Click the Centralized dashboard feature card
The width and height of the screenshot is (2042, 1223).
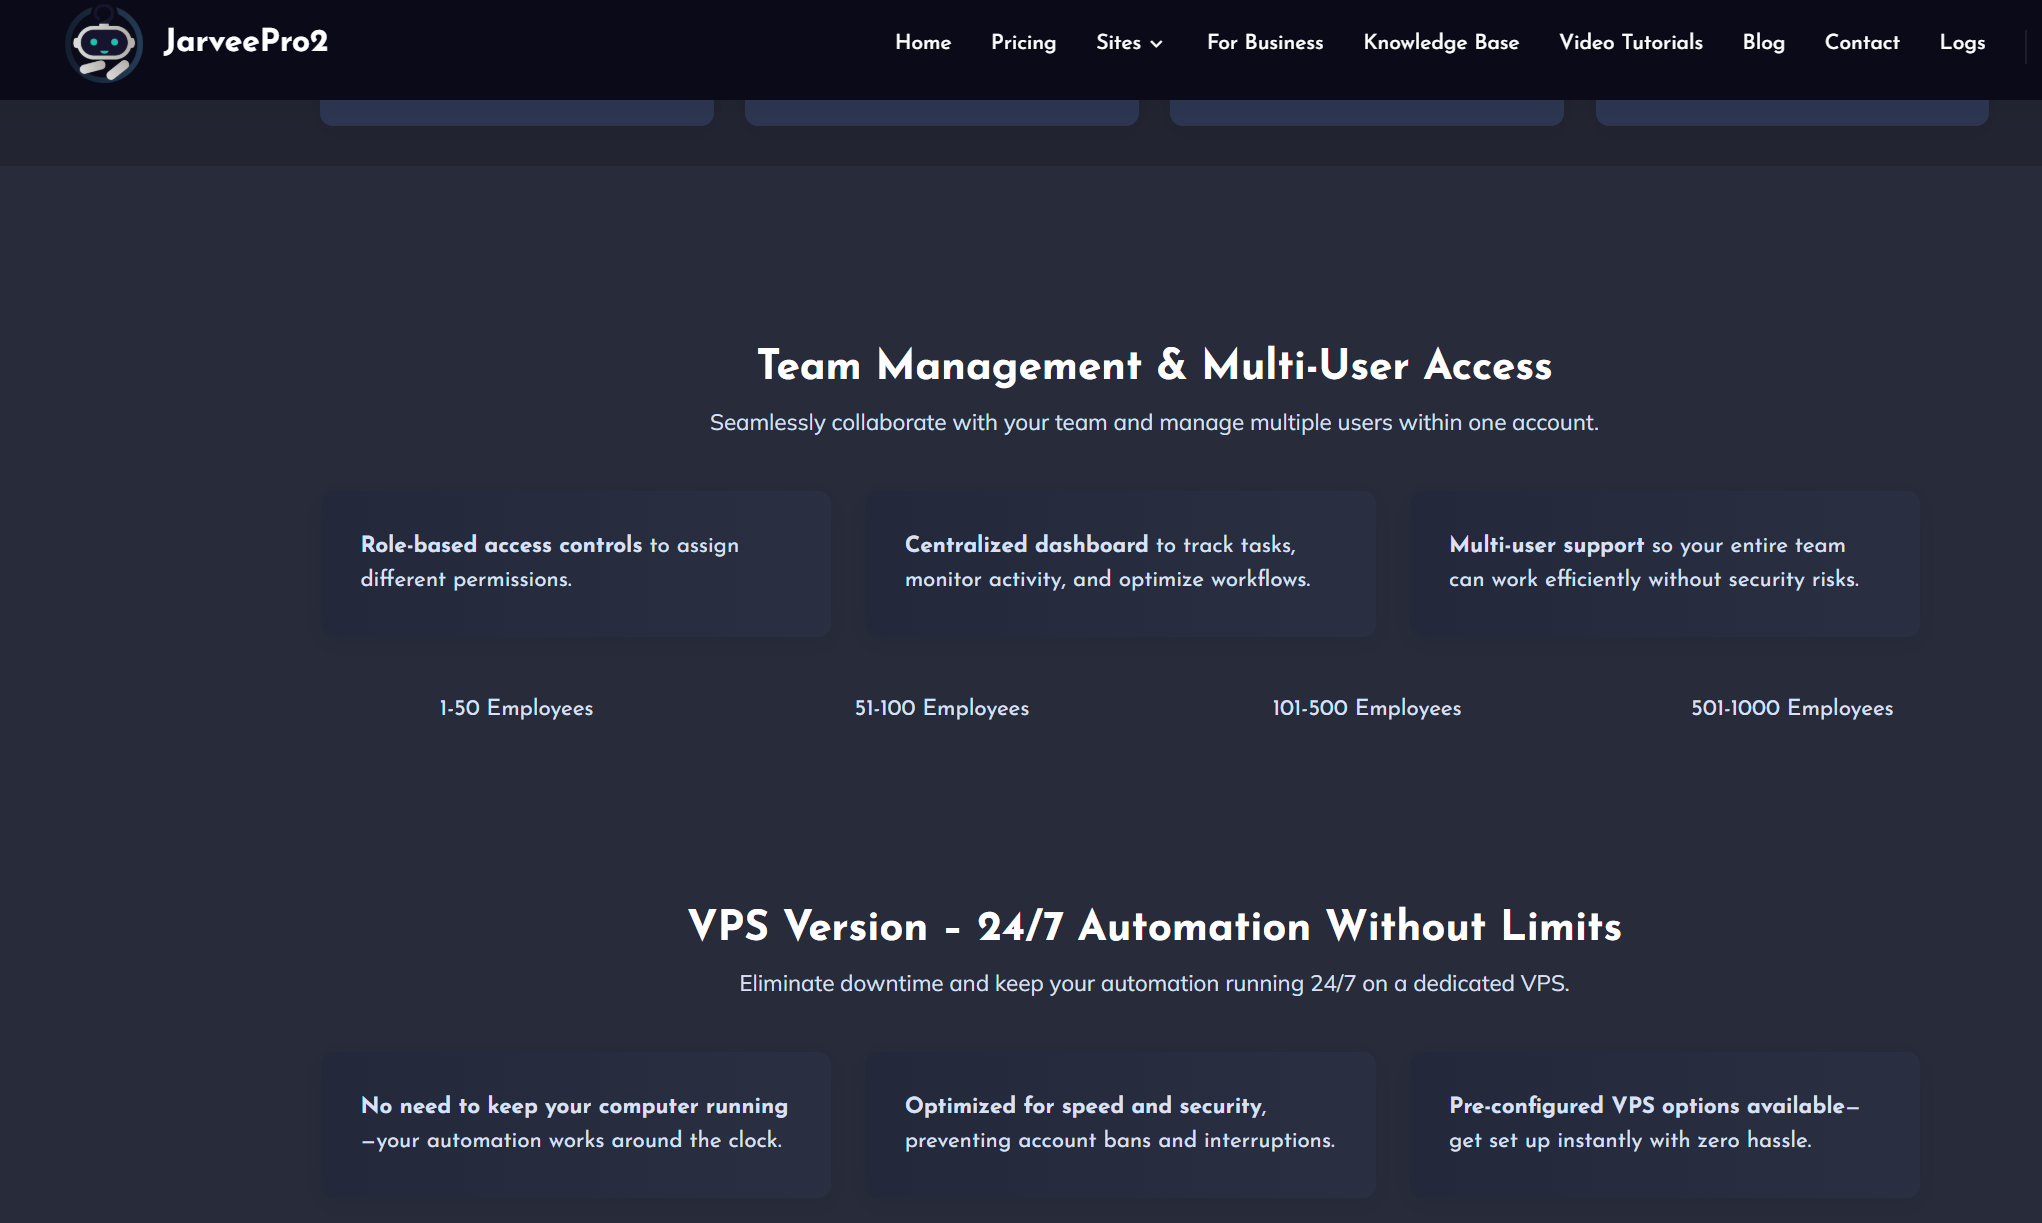point(1119,563)
